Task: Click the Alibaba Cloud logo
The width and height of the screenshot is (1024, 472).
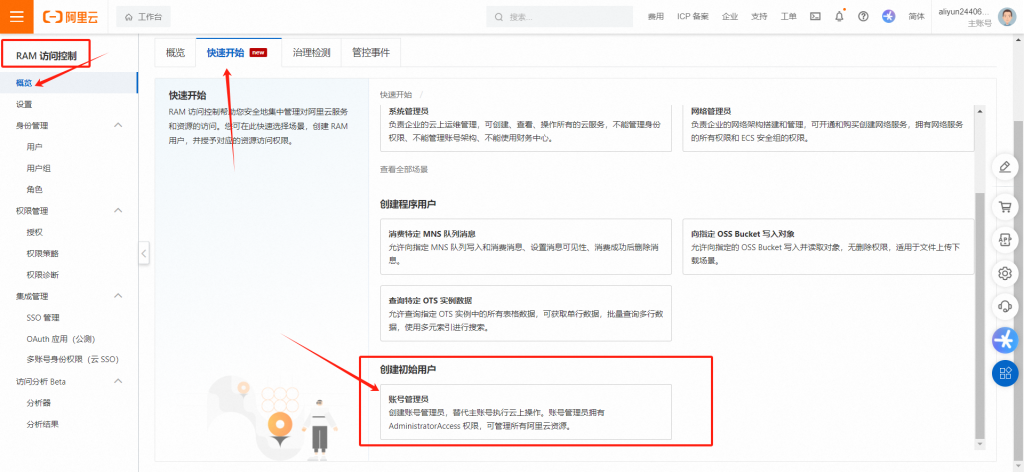Action: pyautogui.click(x=70, y=17)
